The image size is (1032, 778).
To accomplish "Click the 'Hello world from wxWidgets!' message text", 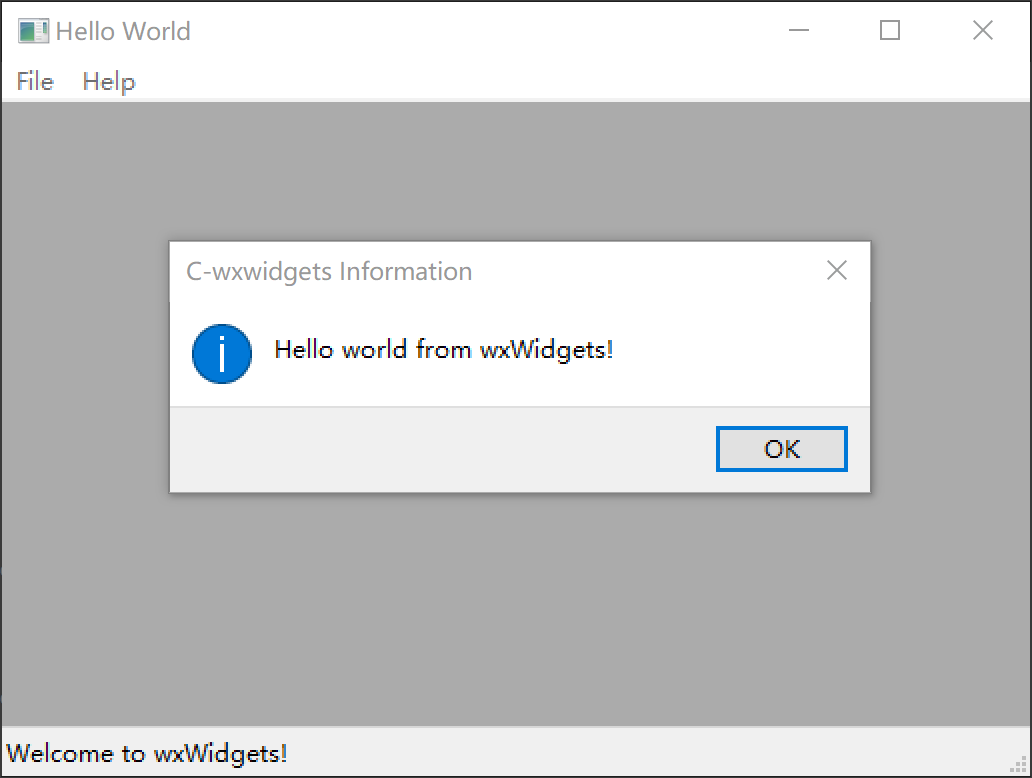I will click(444, 349).
